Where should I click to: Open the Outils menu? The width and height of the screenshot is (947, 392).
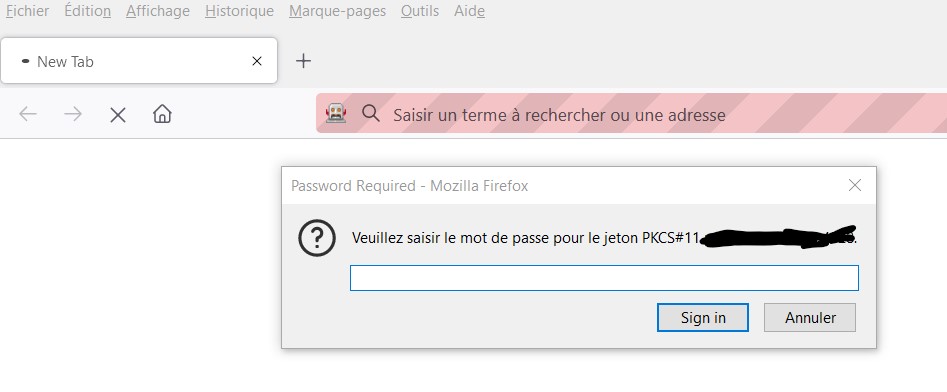420,11
